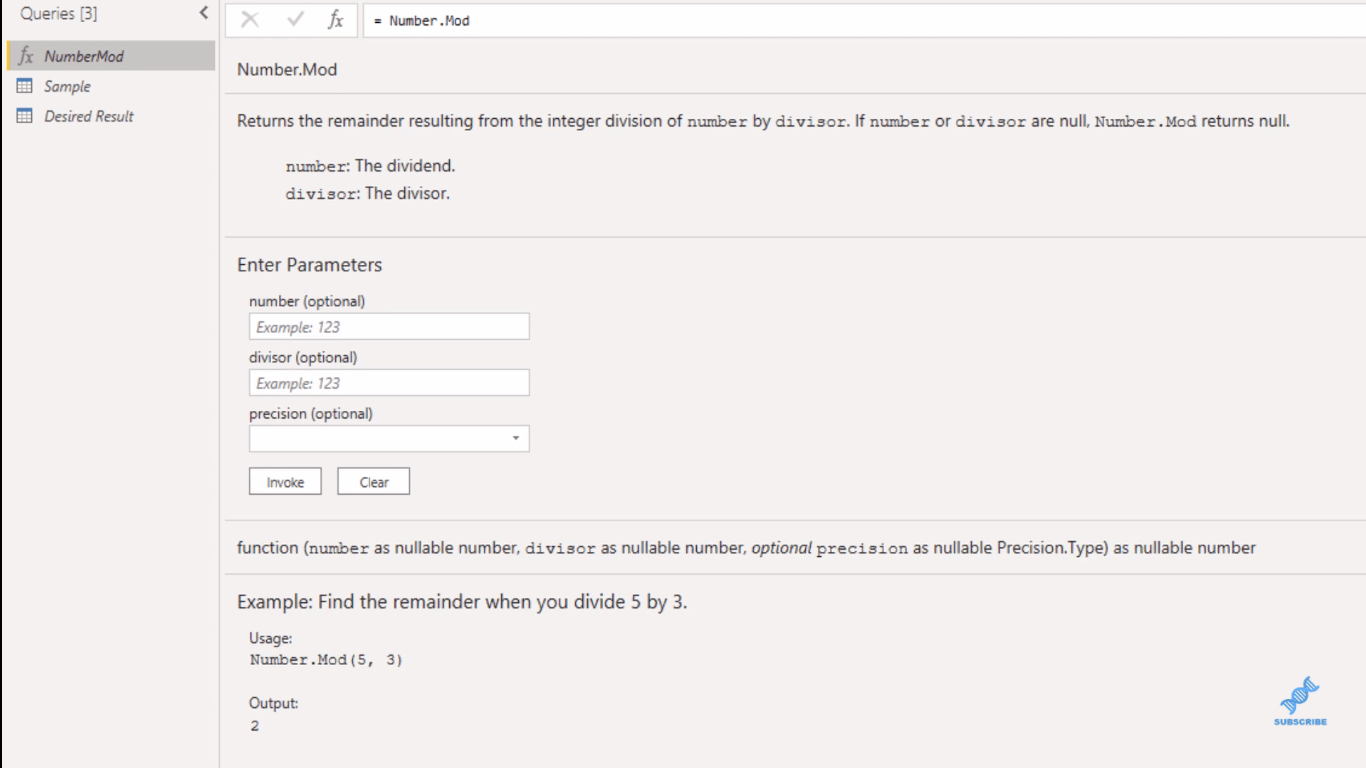The height and width of the screenshot is (768, 1366).
Task: Click the table icon beside Desired Result
Action: tap(25, 116)
